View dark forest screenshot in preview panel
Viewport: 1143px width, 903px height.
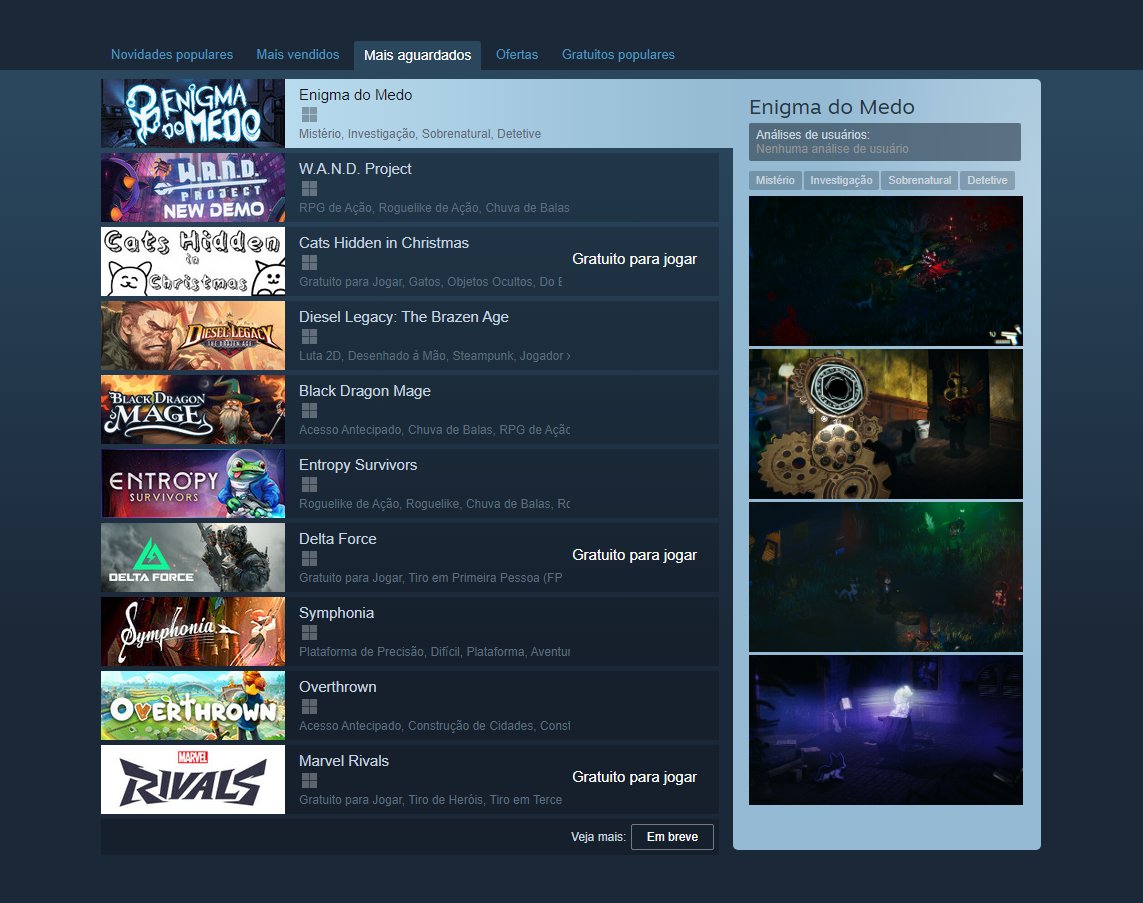[886, 271]
